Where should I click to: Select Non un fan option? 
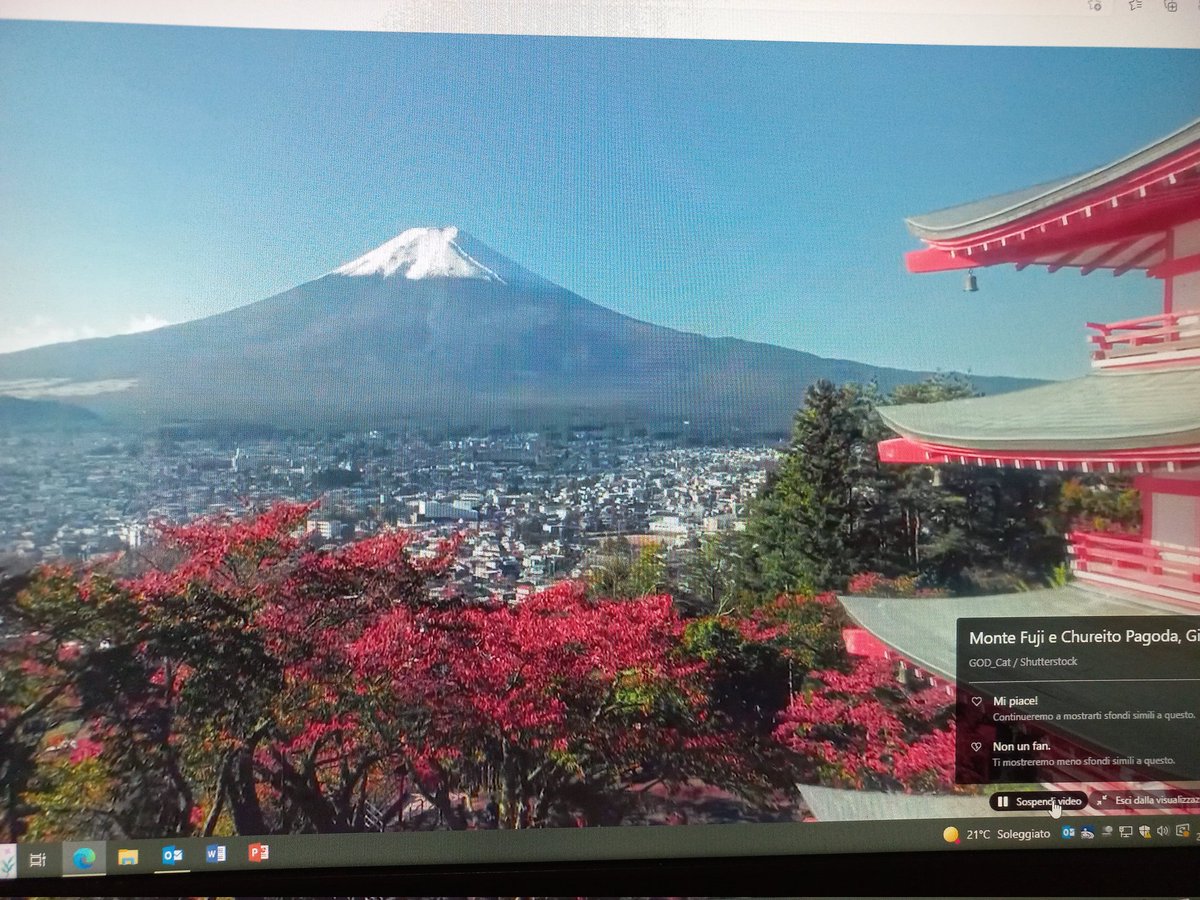[1021, 746]
